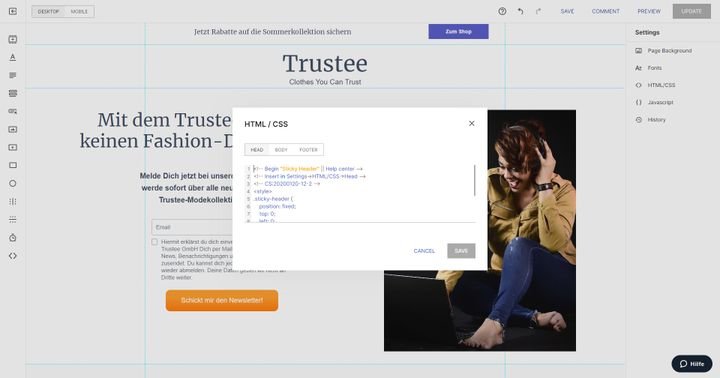Image resolution: width=720 pixels, height=378 pixels.
Task: Click code line with <style> tag
Action: click(263, 191)
